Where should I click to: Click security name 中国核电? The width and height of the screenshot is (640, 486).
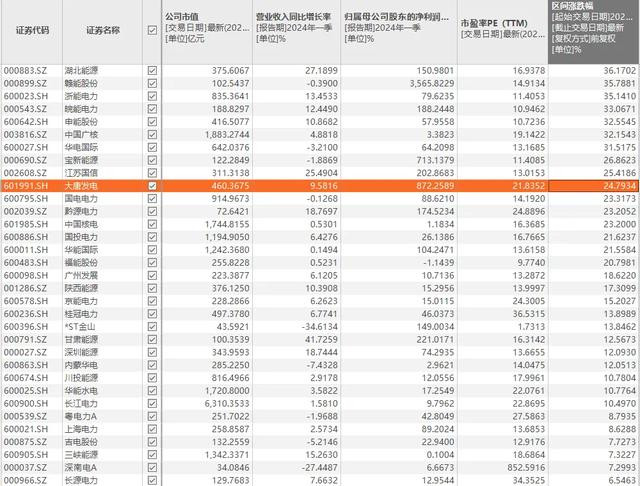(x=81, y=224)
